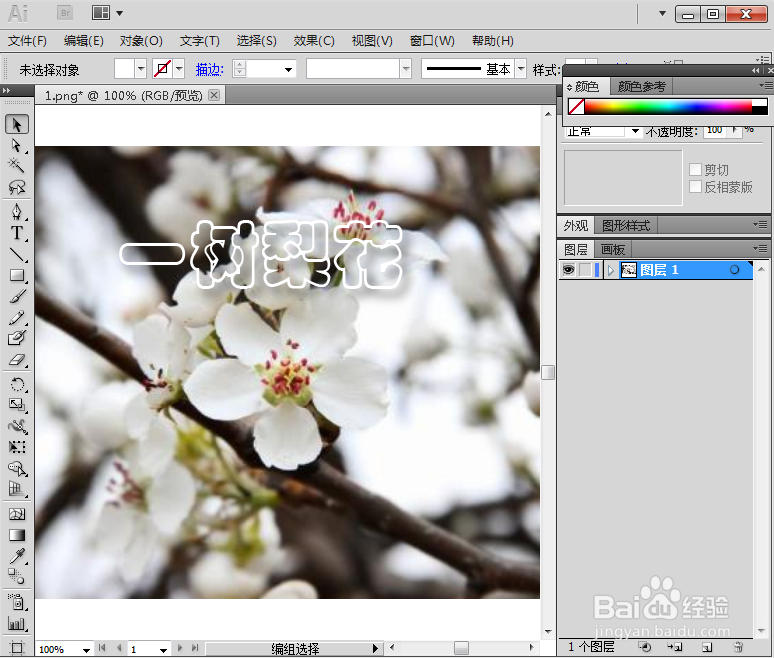Select the Paintbrush tool

point(17,296)
